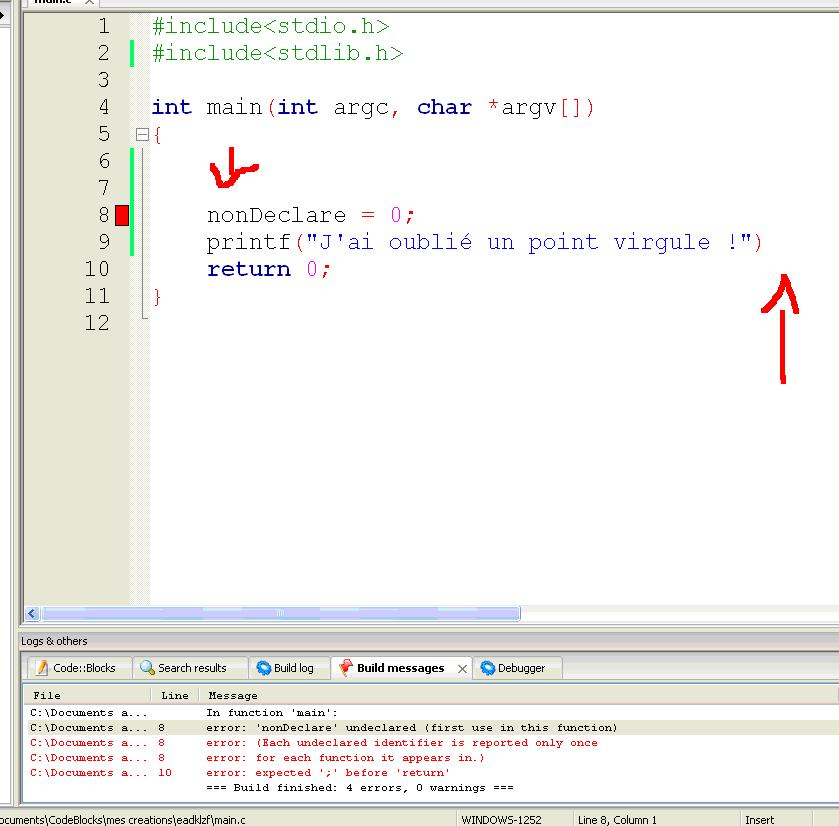Screen dimensions: 839x826
Task: Click the Insert mode indicator in the status bar
Action: click(x=760, y=819)
